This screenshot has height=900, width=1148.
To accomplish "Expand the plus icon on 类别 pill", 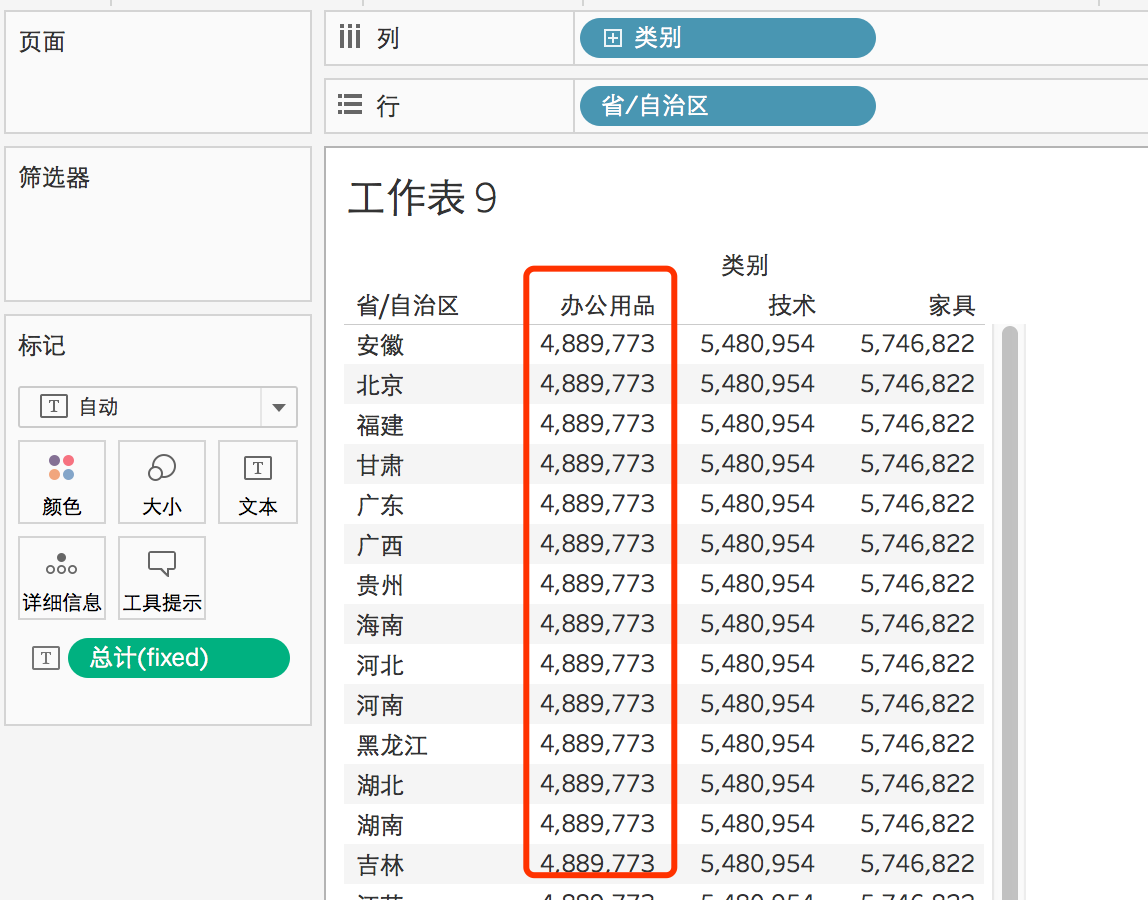I will click(x=613, y=37).
